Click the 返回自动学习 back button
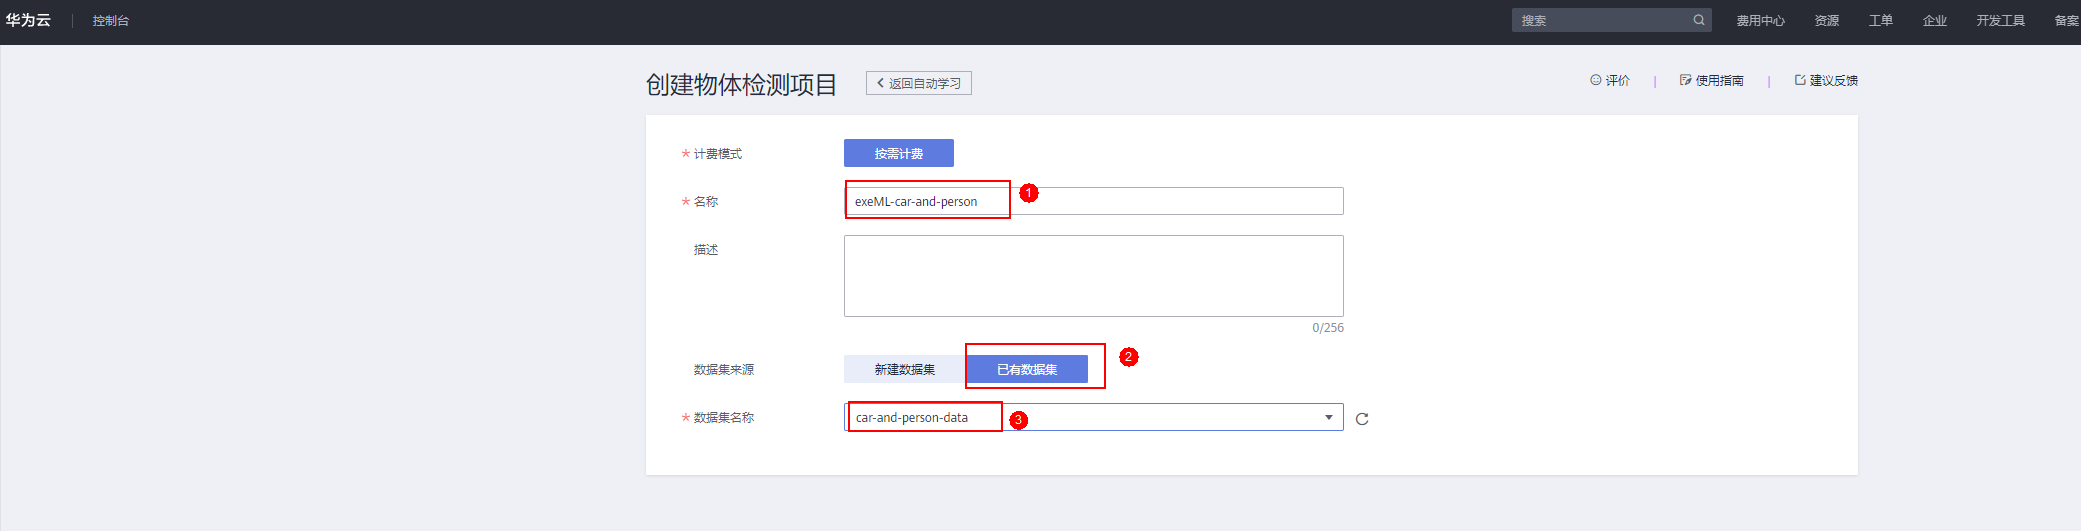The height and width of the screenshot is (531, 2081). click(x=918, y=83)
